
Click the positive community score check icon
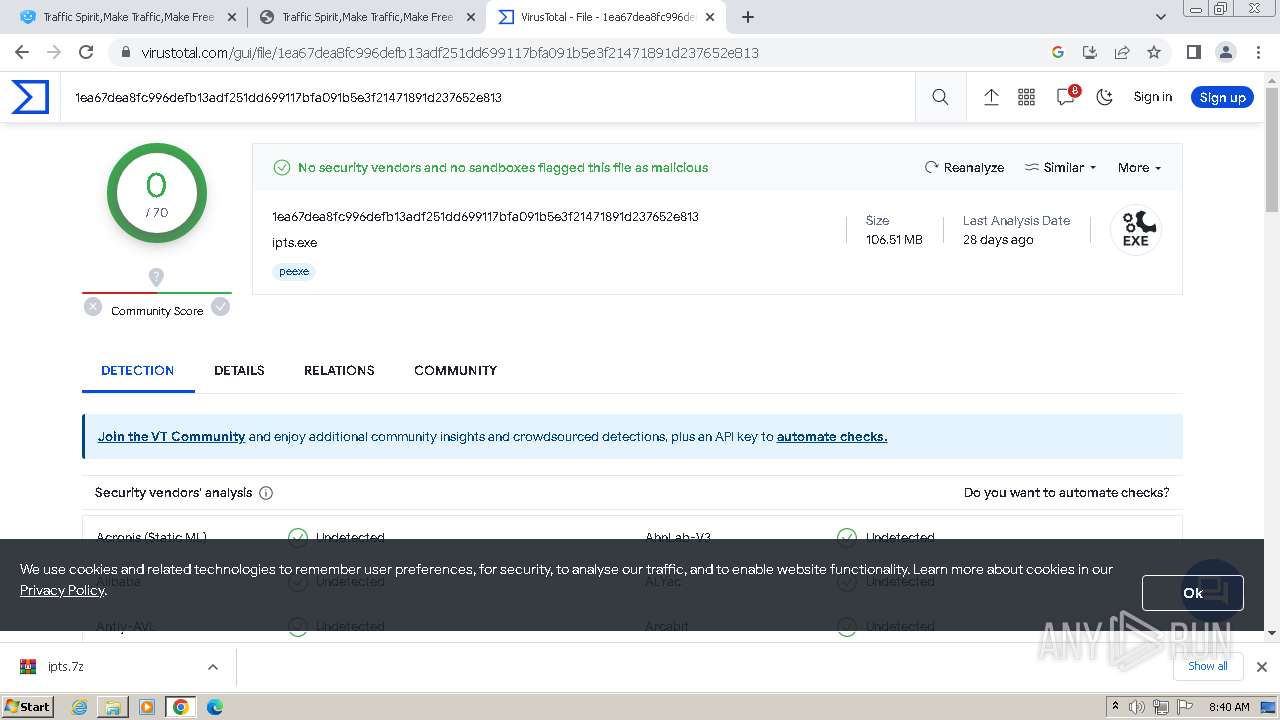[x=221, y=307]
